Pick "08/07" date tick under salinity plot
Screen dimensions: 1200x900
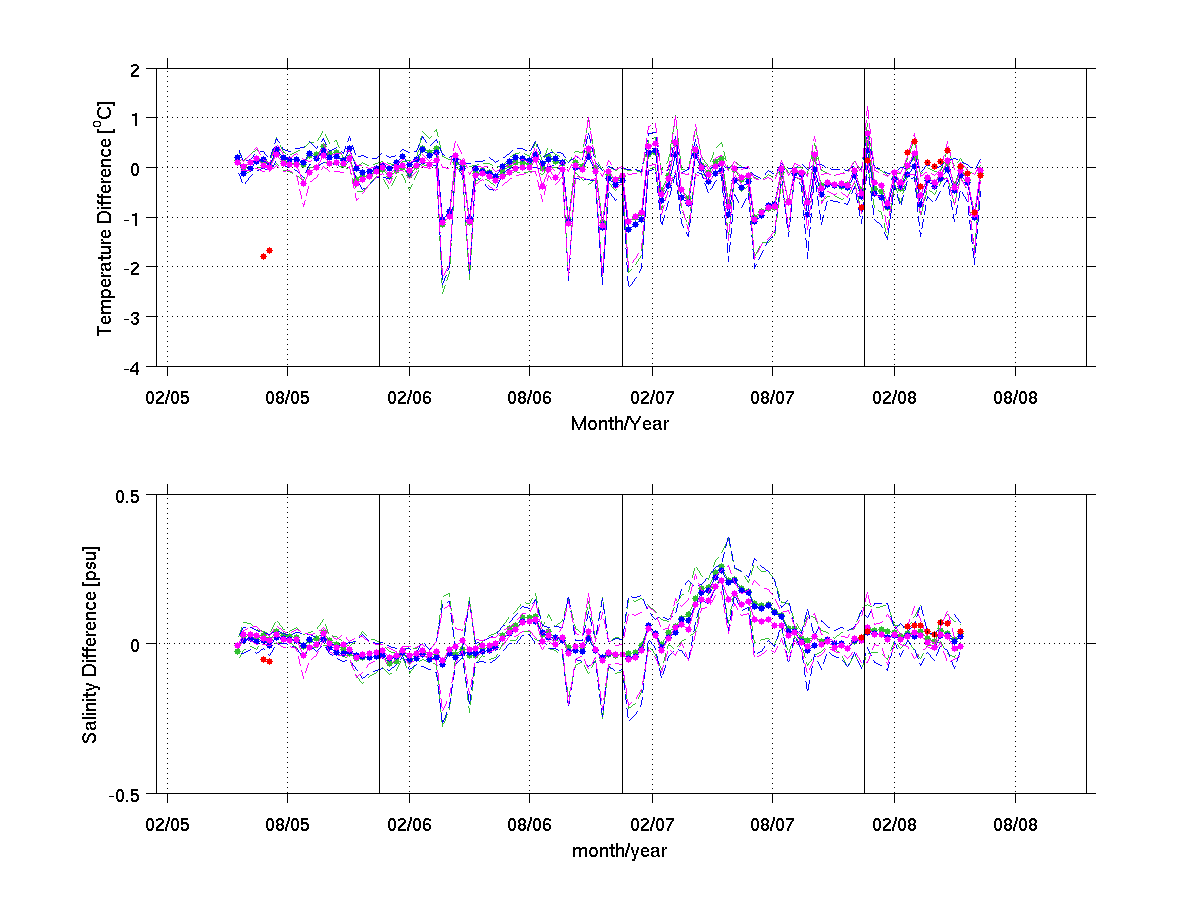point(773,825)
